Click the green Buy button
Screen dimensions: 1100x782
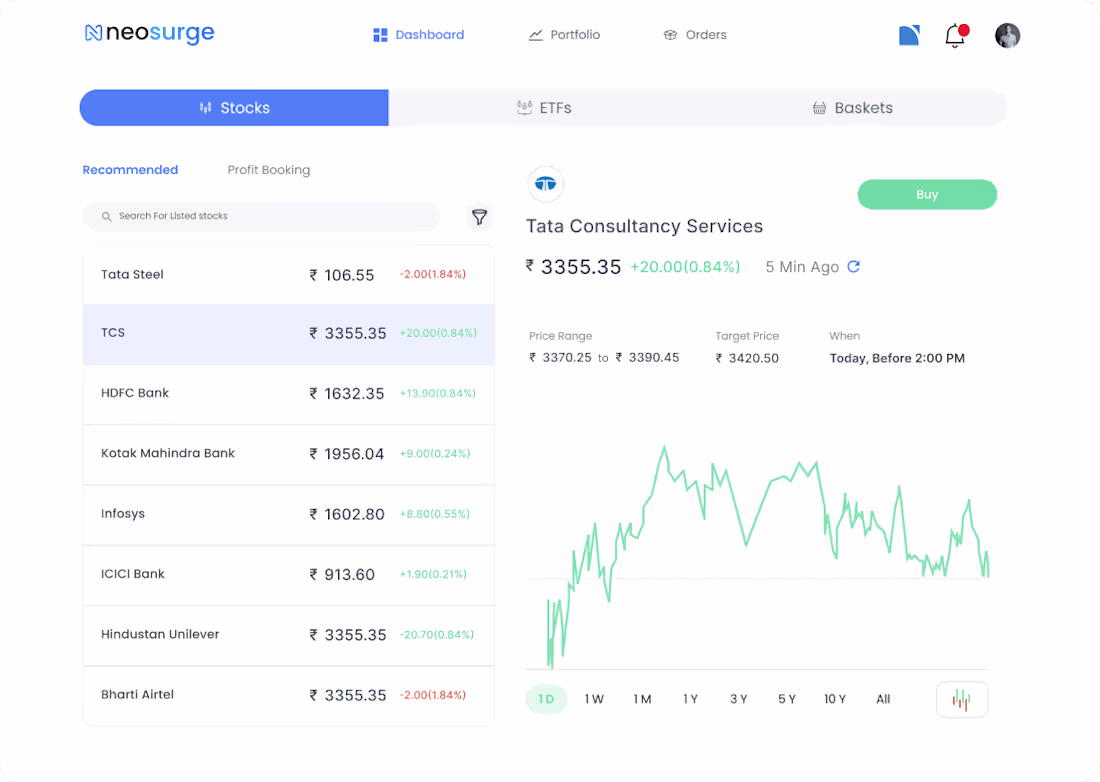927,194
